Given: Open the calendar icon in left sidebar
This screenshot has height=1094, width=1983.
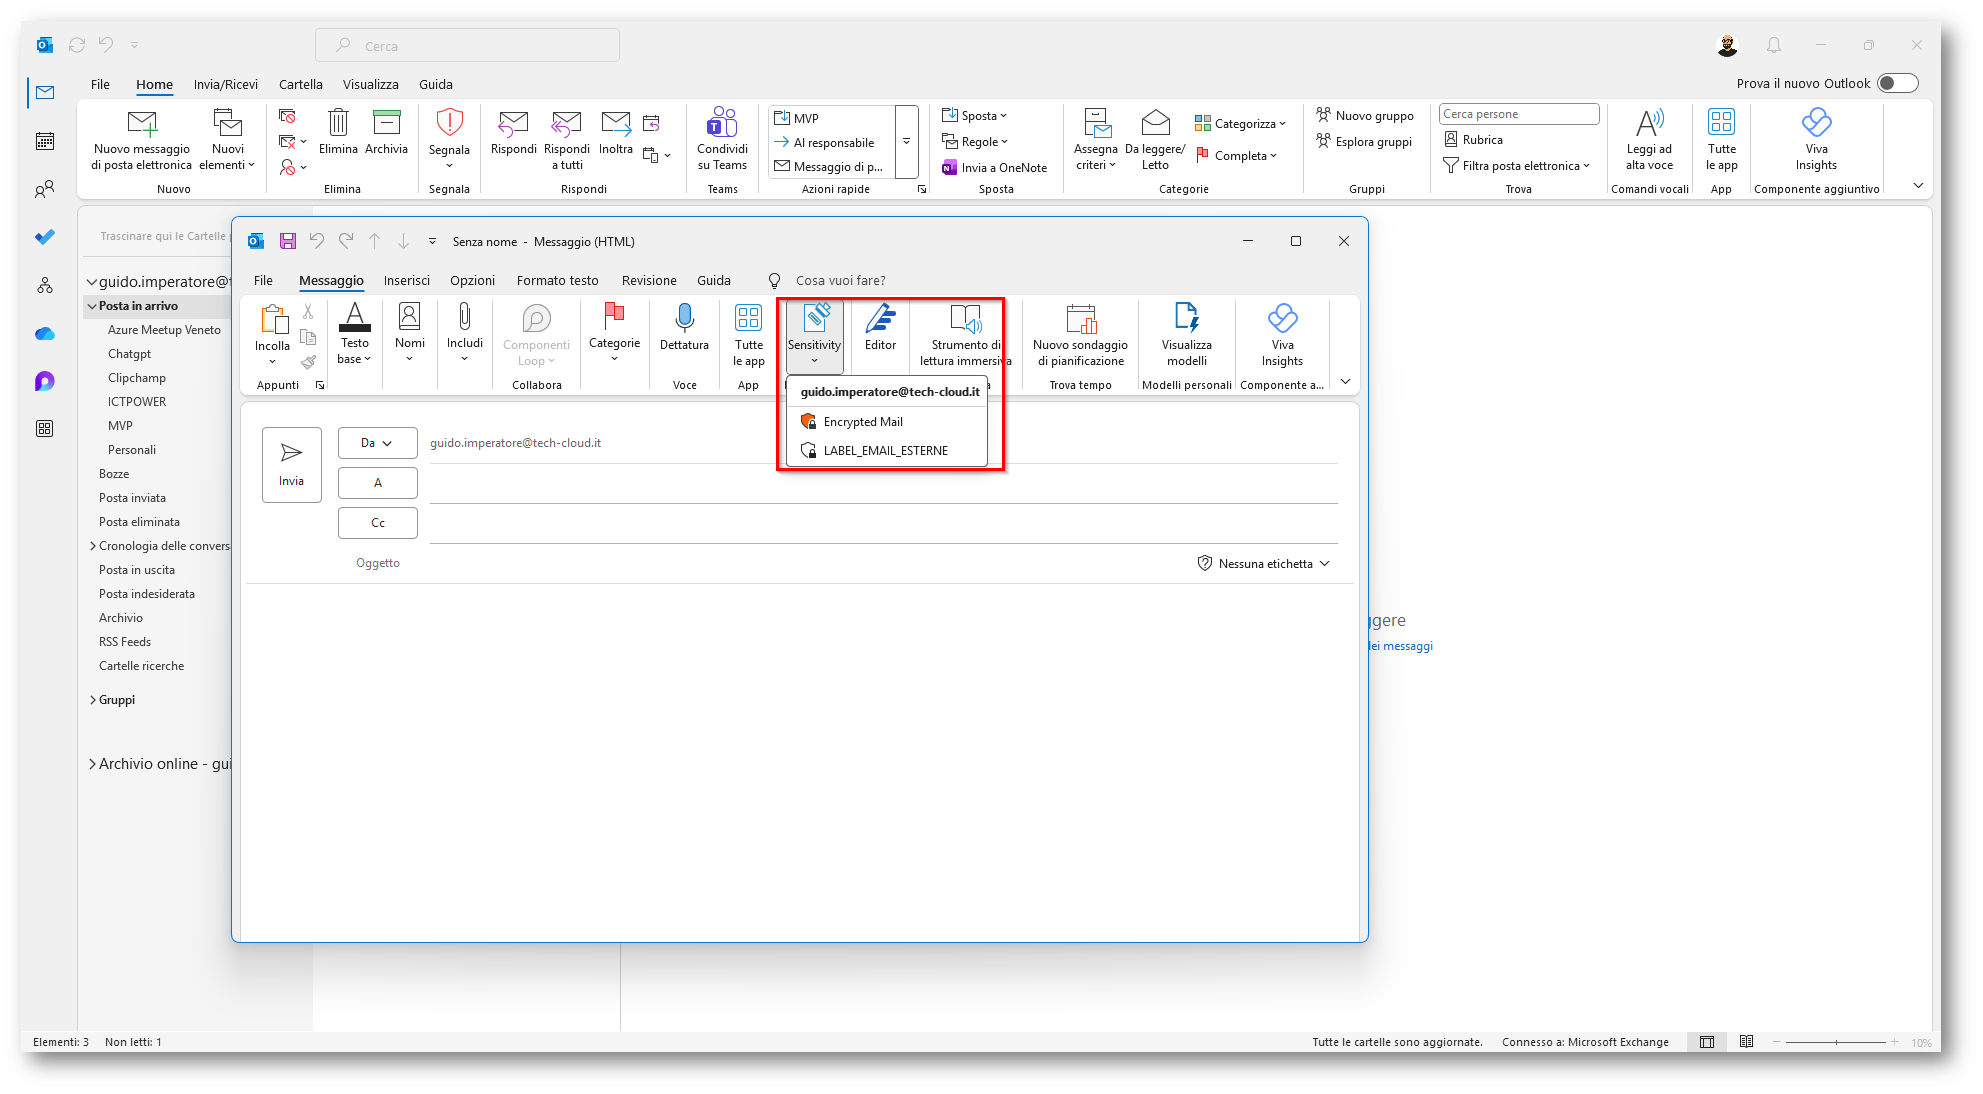Looking at the screenshot, I should pyautogui.click(x=45, y=141).
